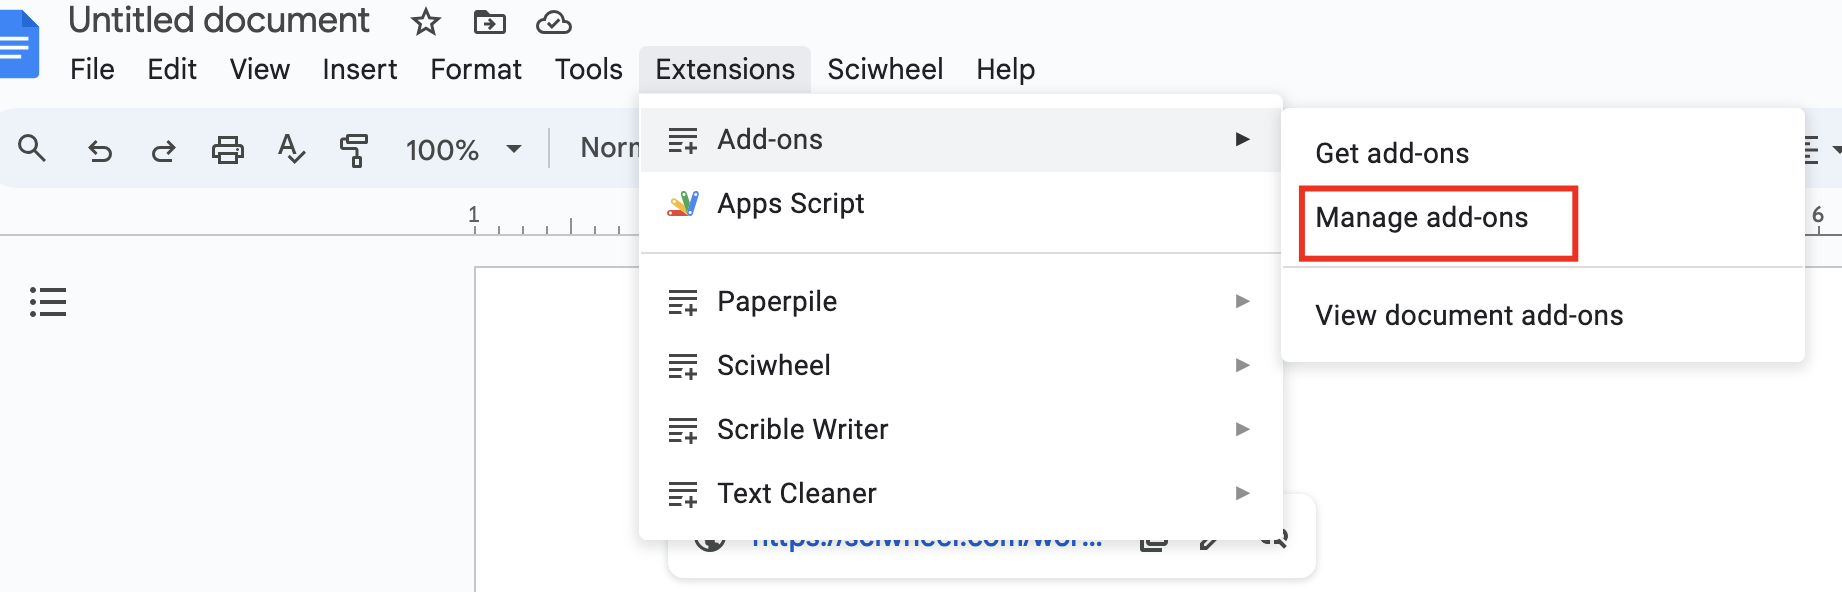This screenshot has height=592, width=1842.
Task: Expand the Sciwheel submenu arrow
Action: [1242, 365]
